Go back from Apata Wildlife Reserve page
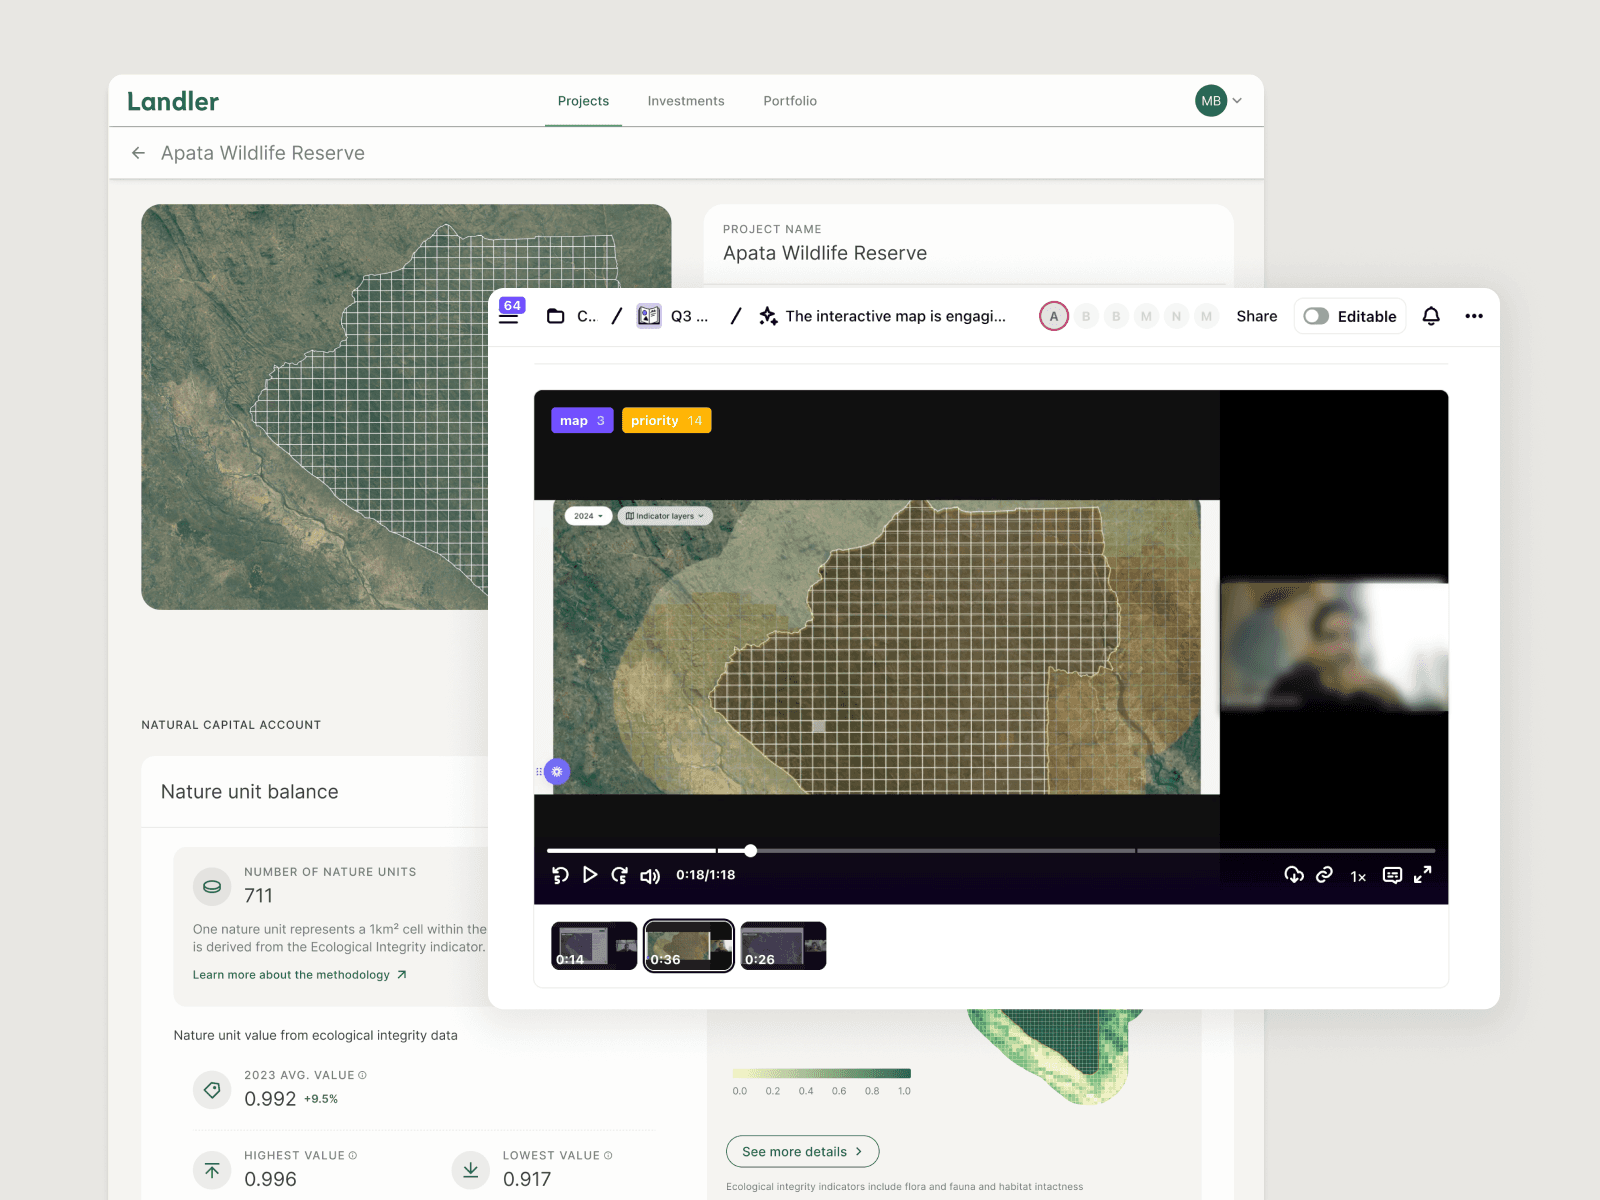The image size is (1600, 1200). [x=138, y=153]
